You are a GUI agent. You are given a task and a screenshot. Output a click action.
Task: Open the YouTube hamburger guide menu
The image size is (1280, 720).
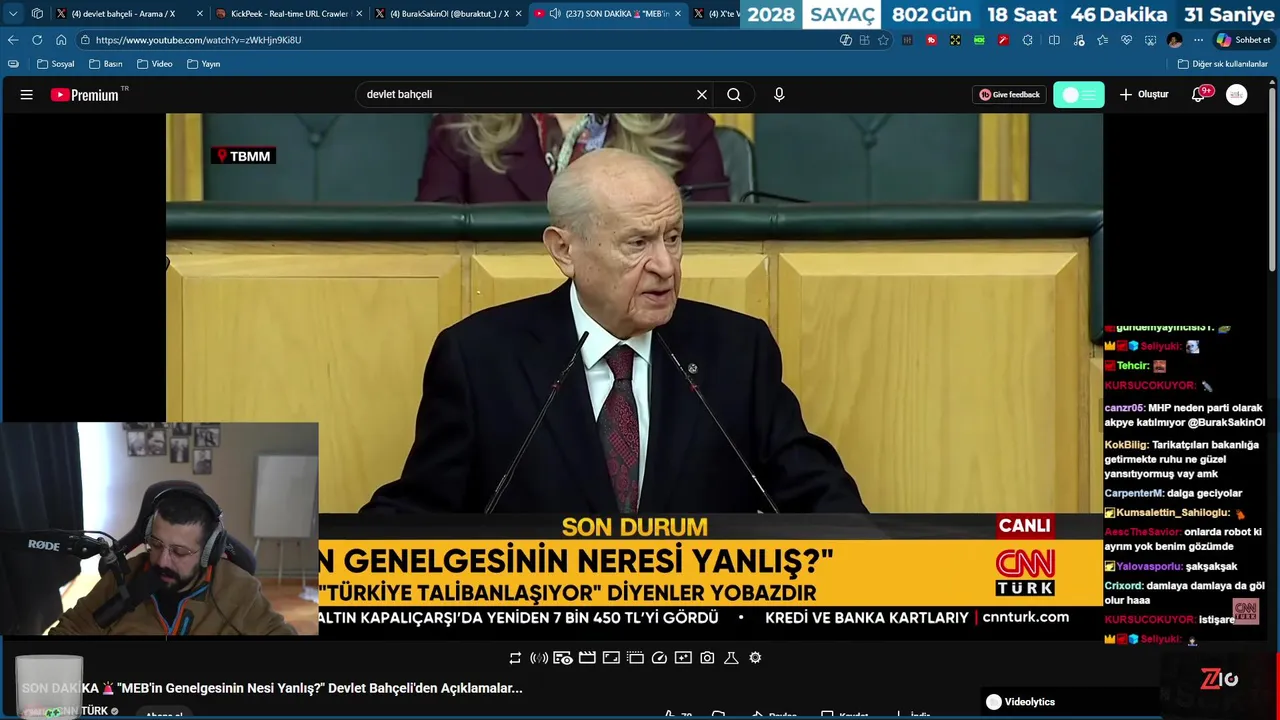27,95
